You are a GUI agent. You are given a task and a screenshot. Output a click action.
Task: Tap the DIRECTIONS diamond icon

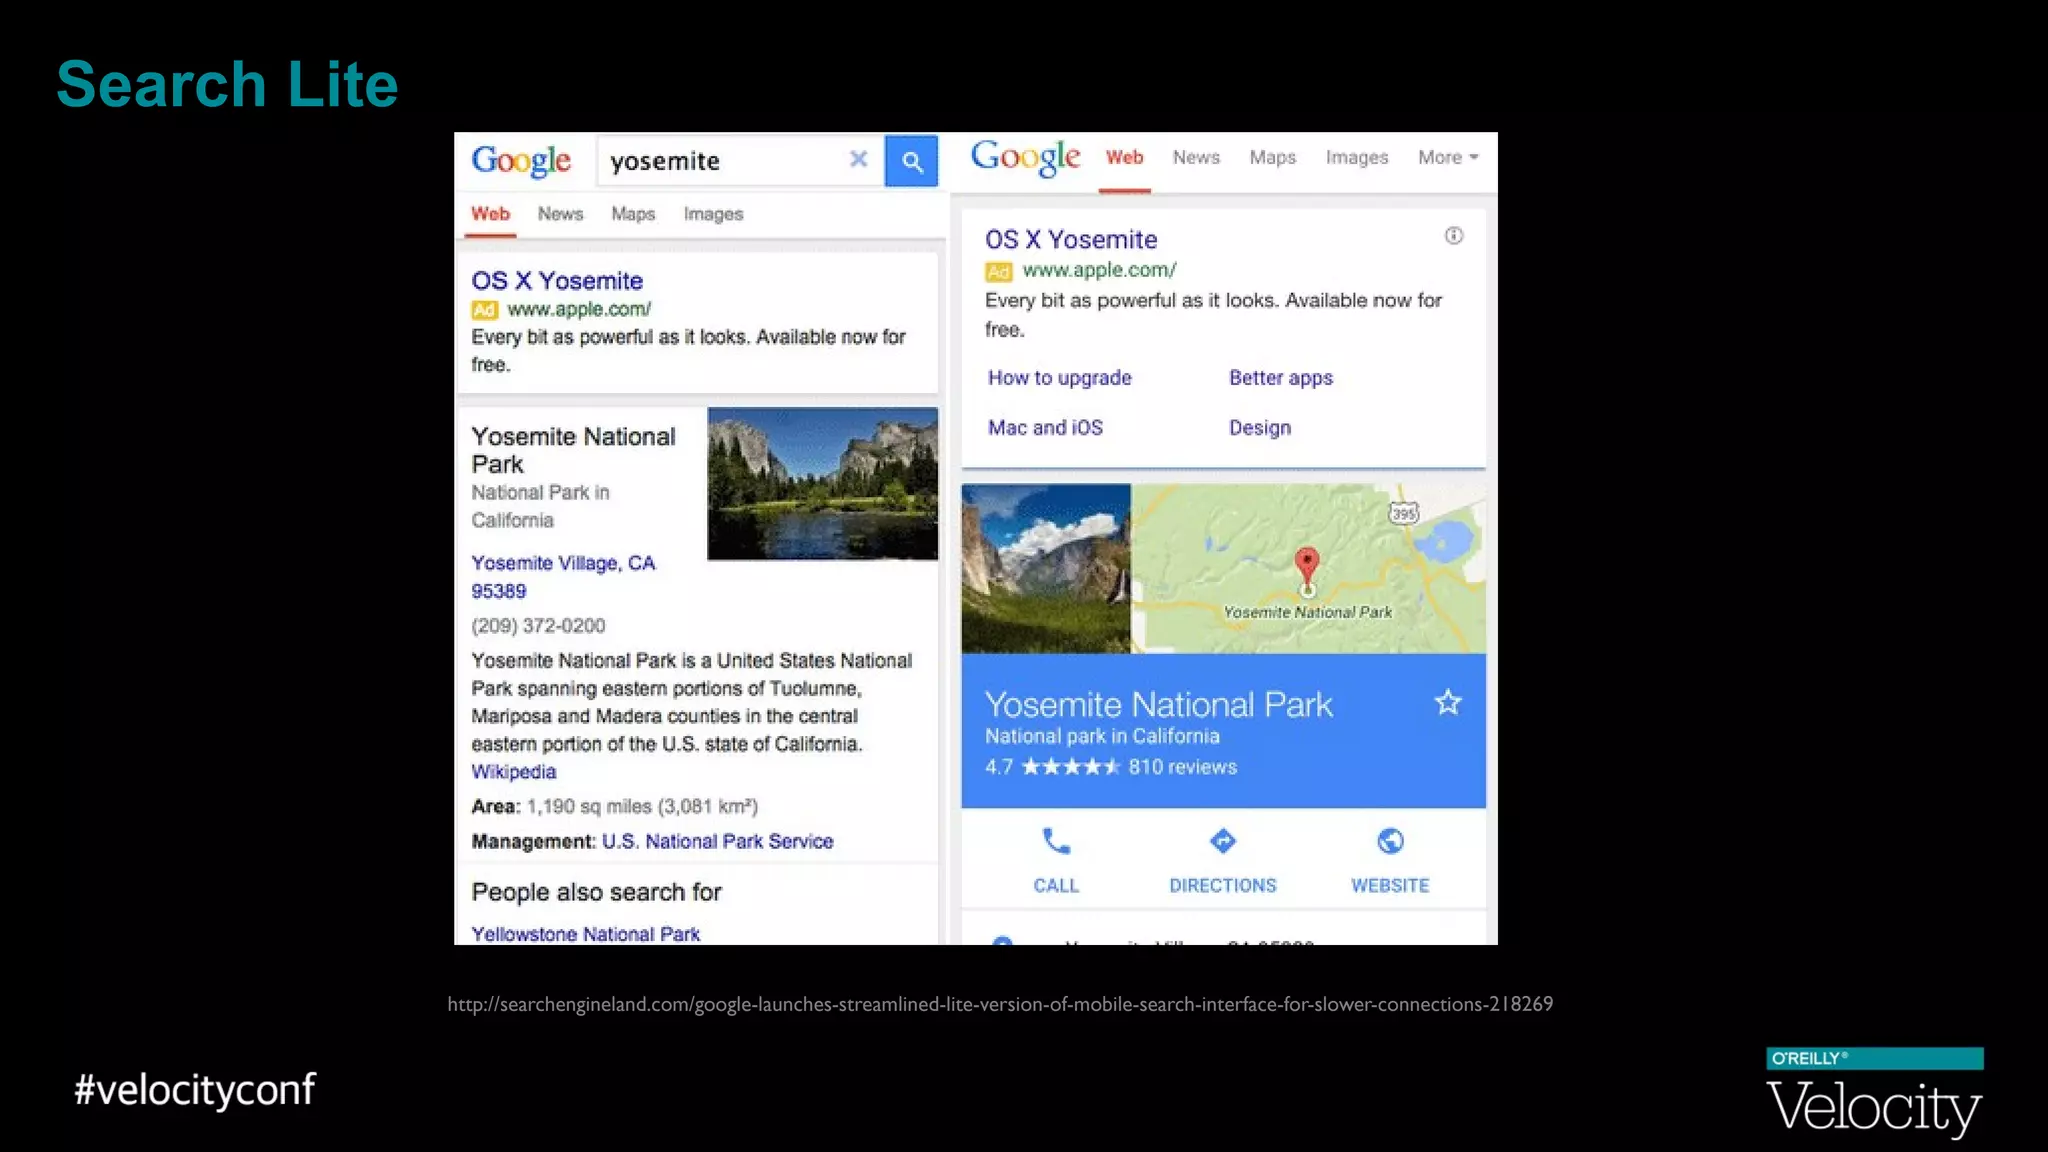(x=1223, y=841)
